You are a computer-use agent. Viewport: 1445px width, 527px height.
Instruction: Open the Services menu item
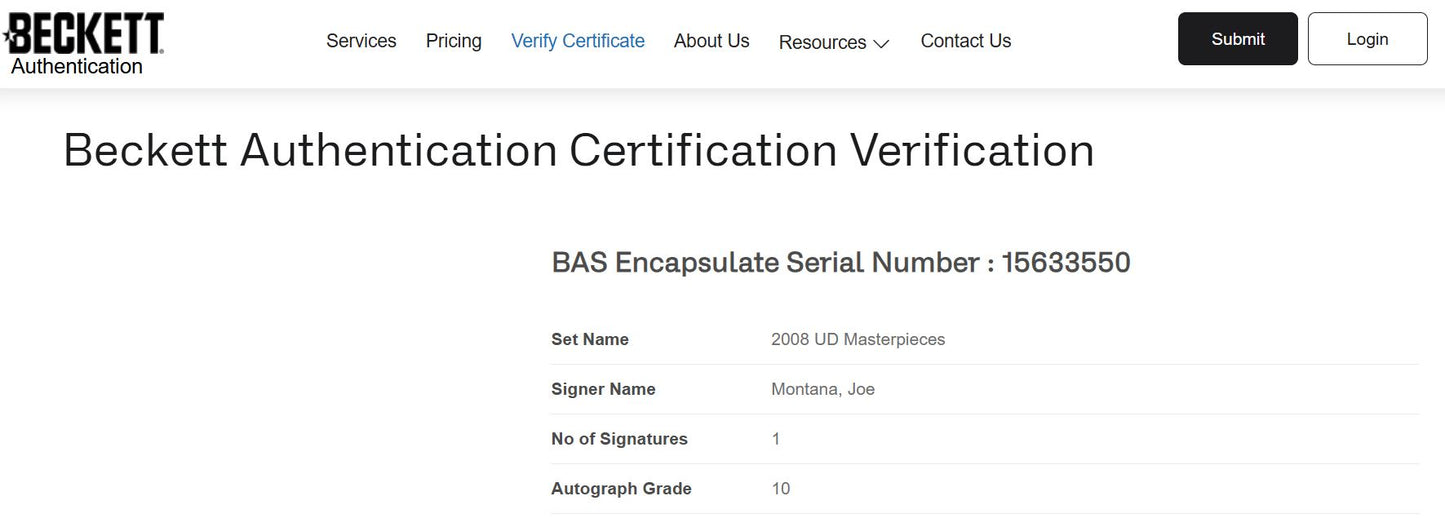coord(361,41)
